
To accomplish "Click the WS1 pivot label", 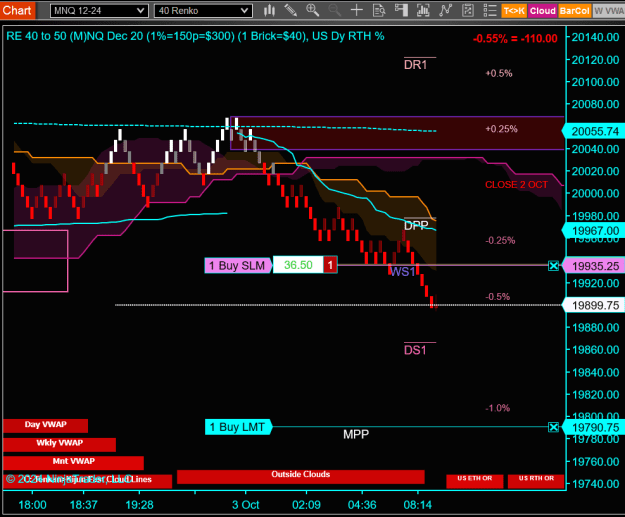I will [403, 272].
